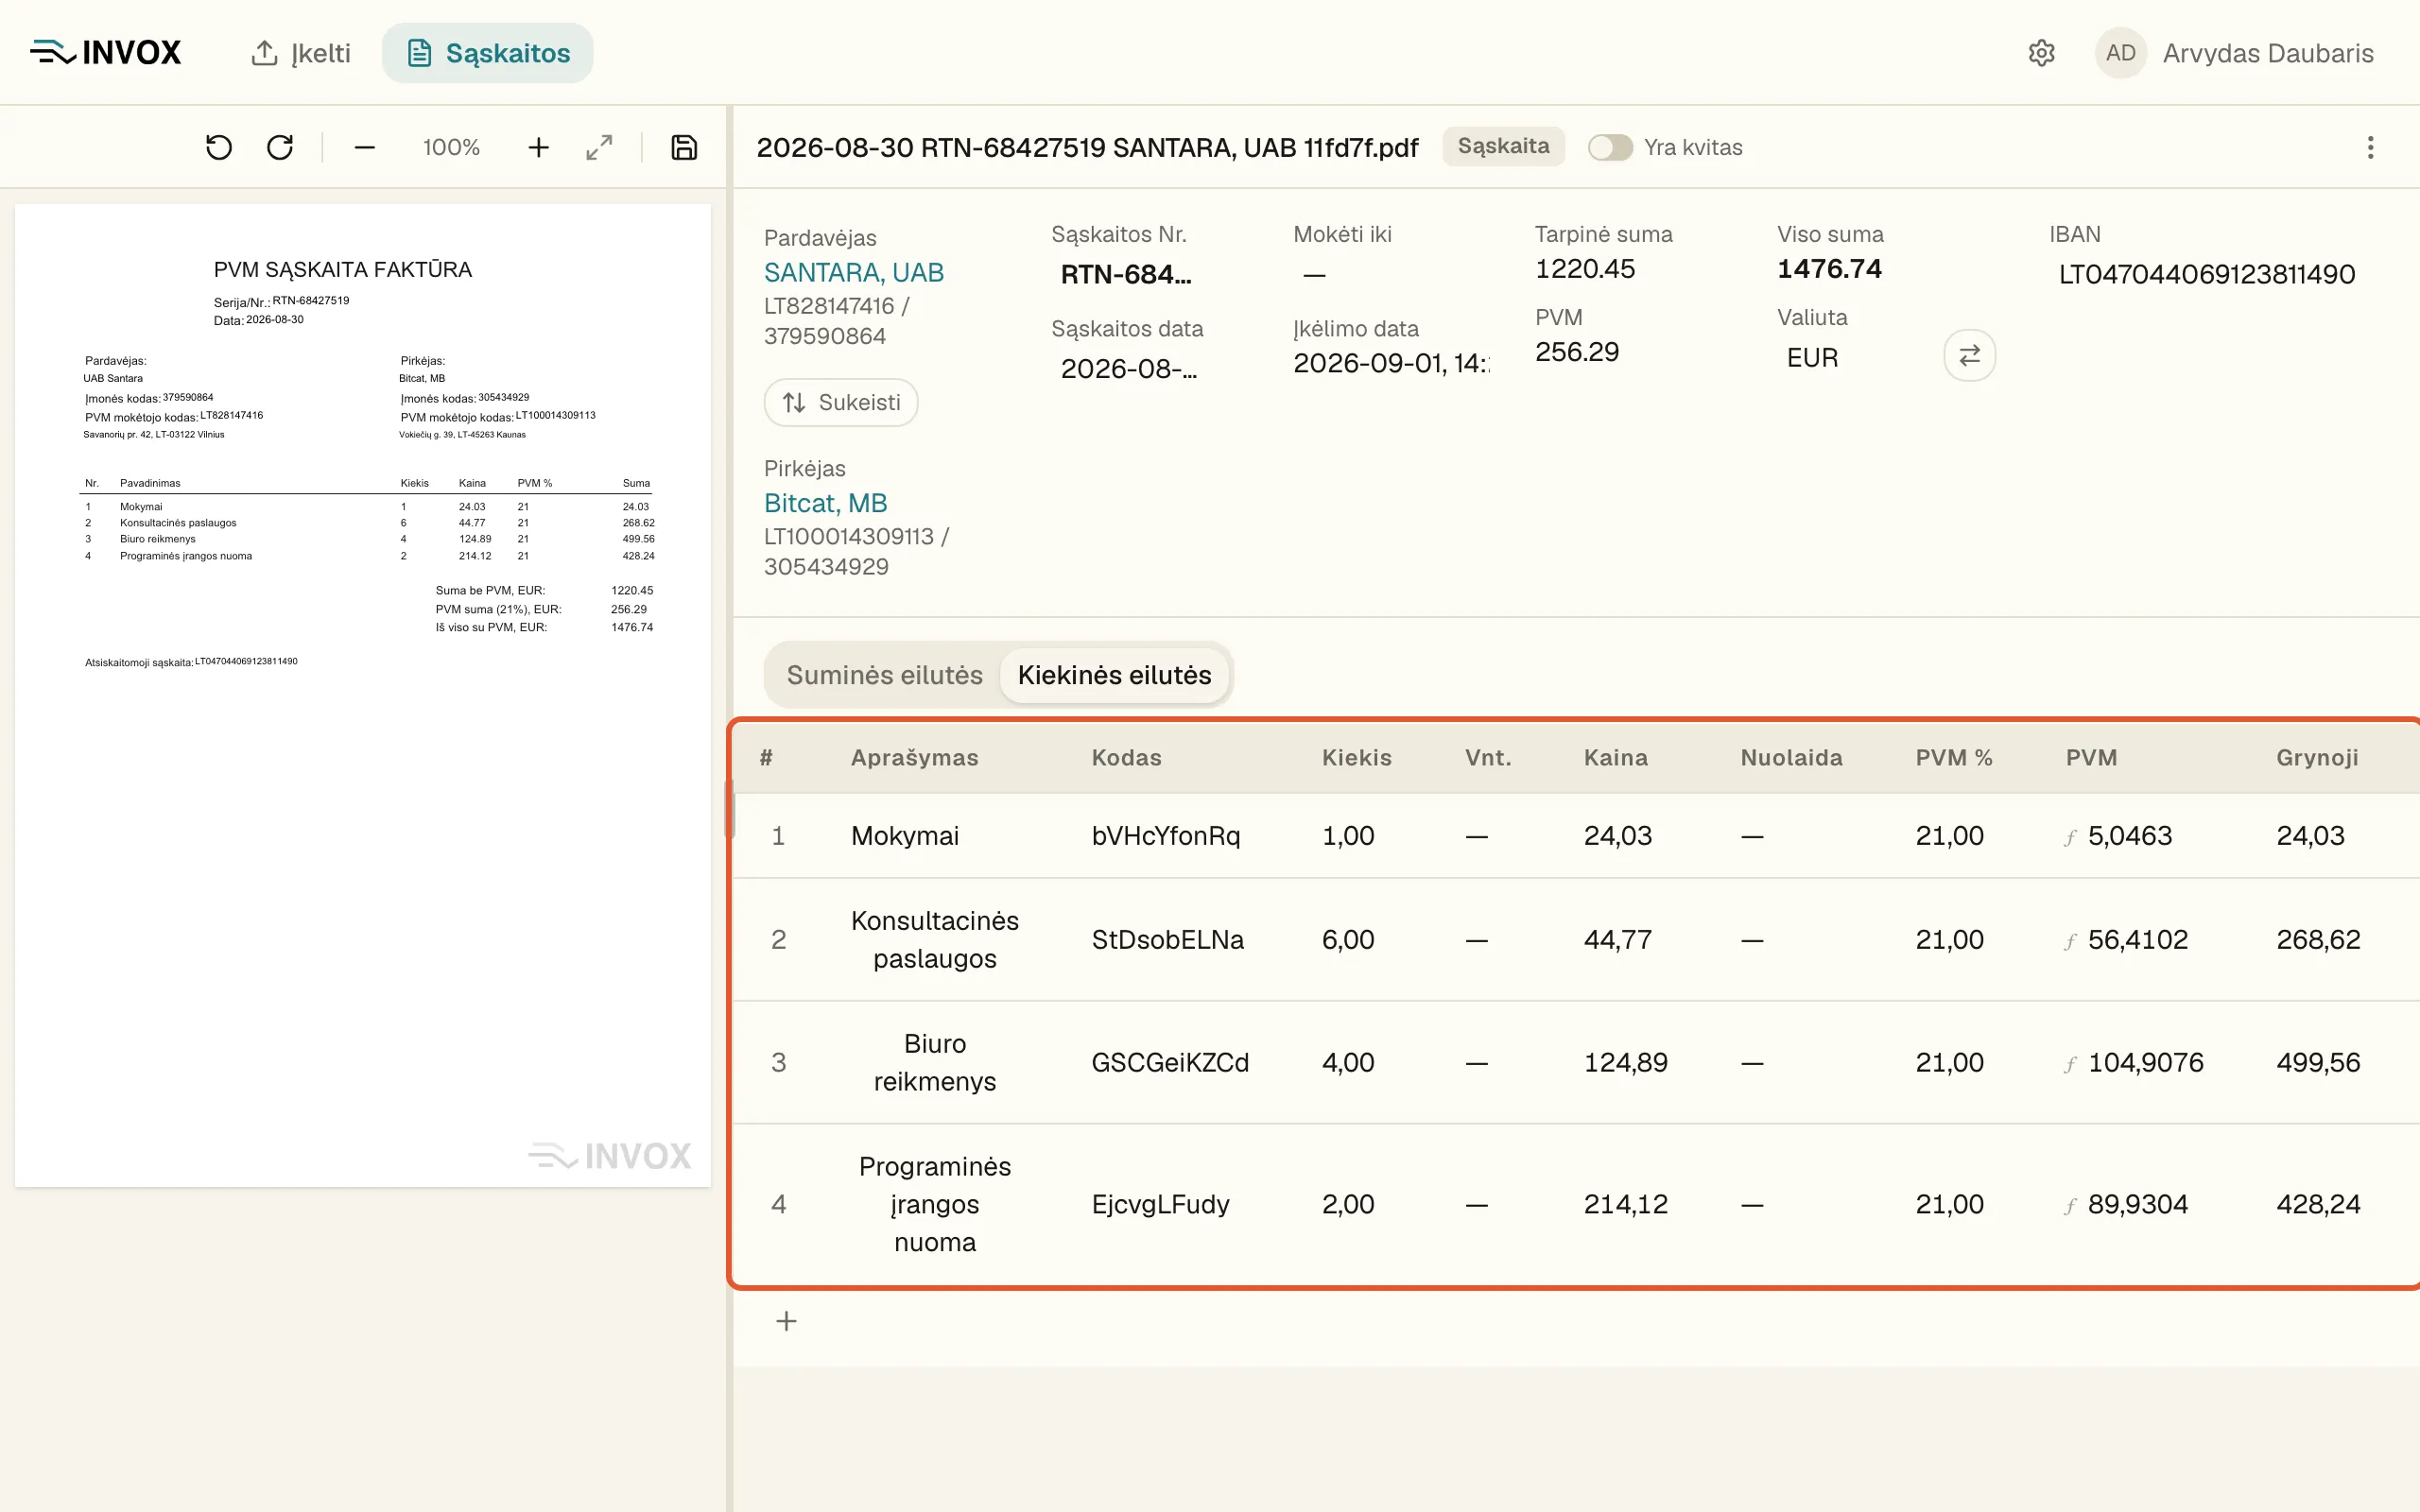Click the Viso suma value 1476.74

(1829, 269)
